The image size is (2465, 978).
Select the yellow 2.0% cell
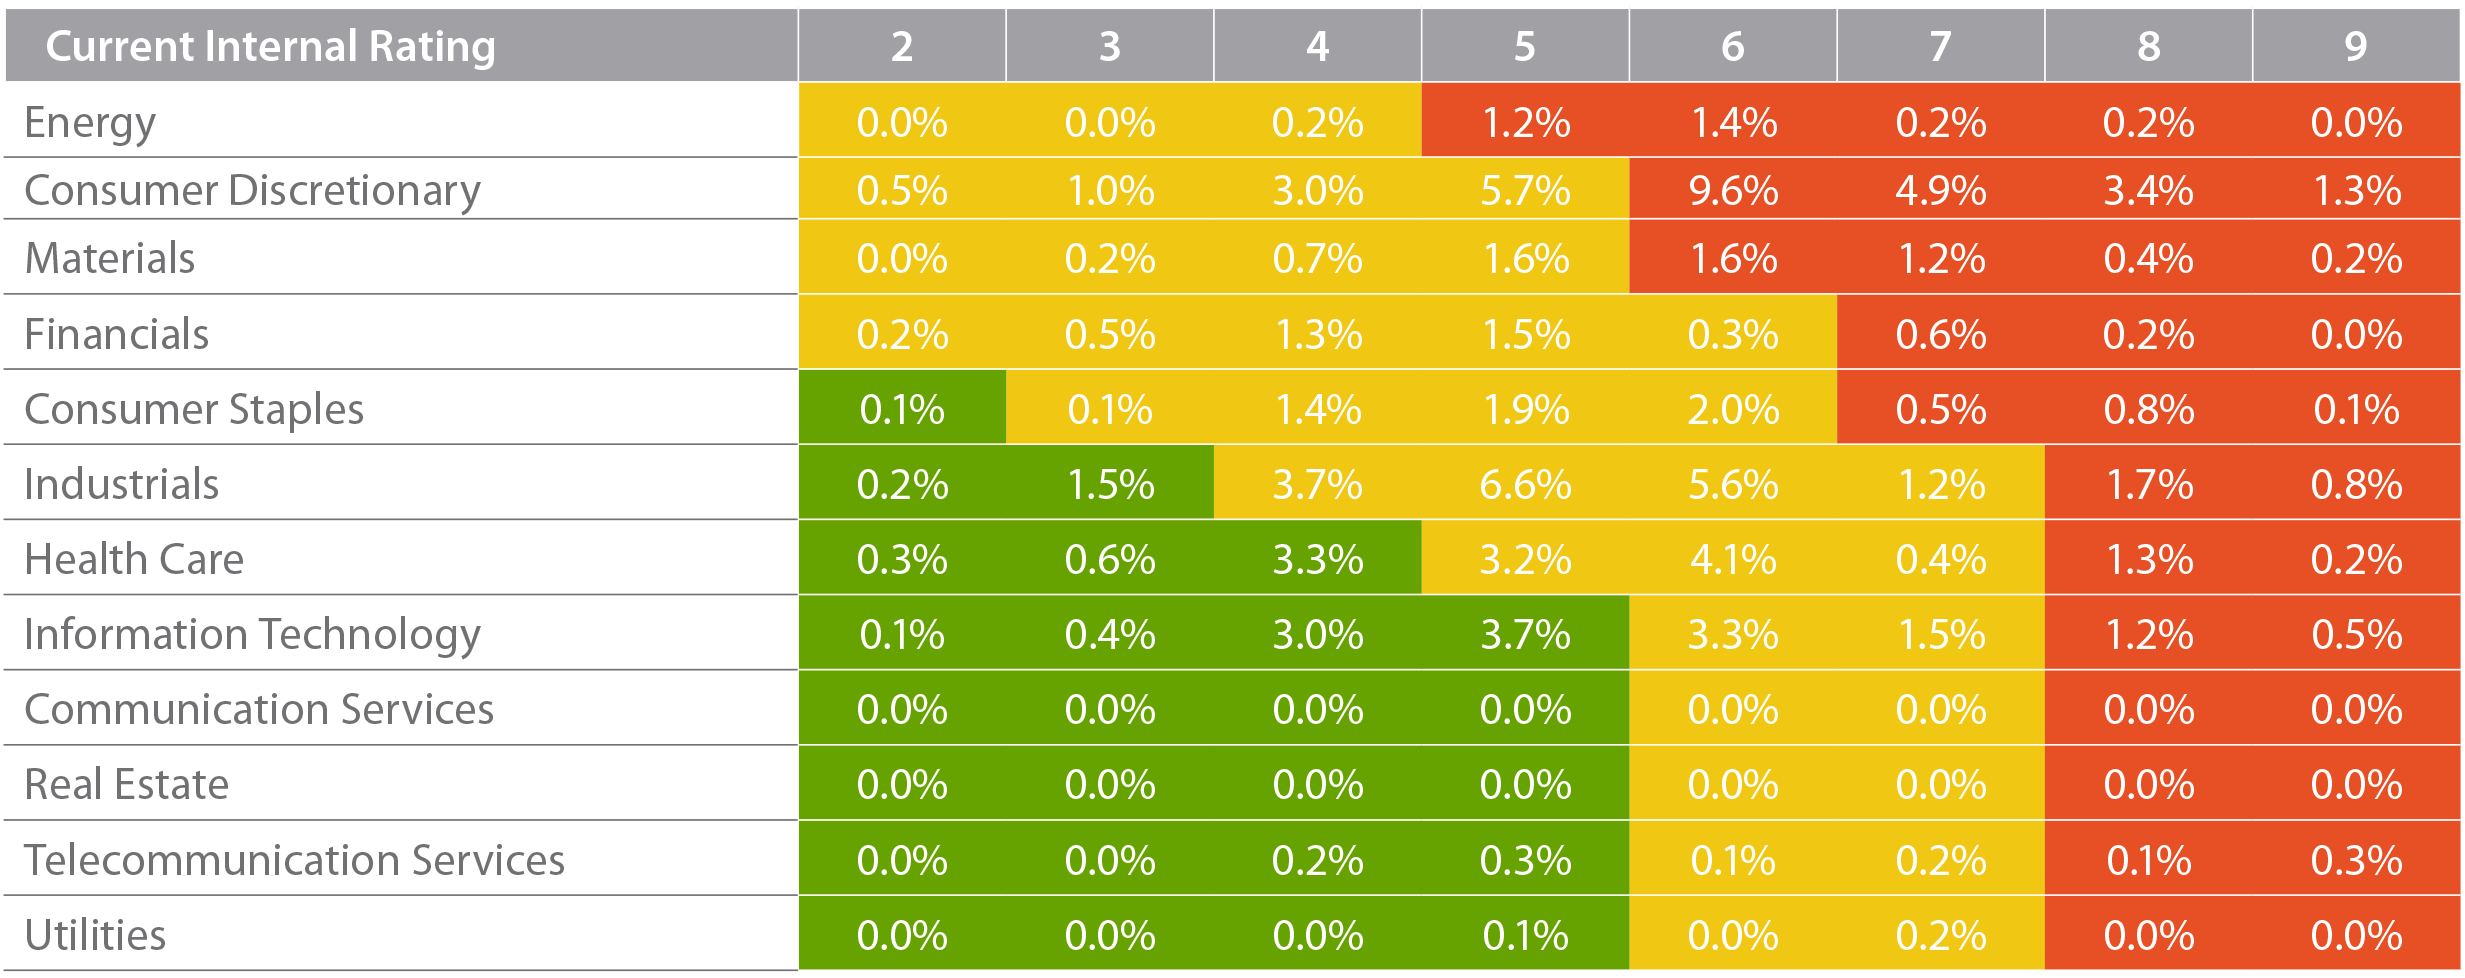point(1733,409)
